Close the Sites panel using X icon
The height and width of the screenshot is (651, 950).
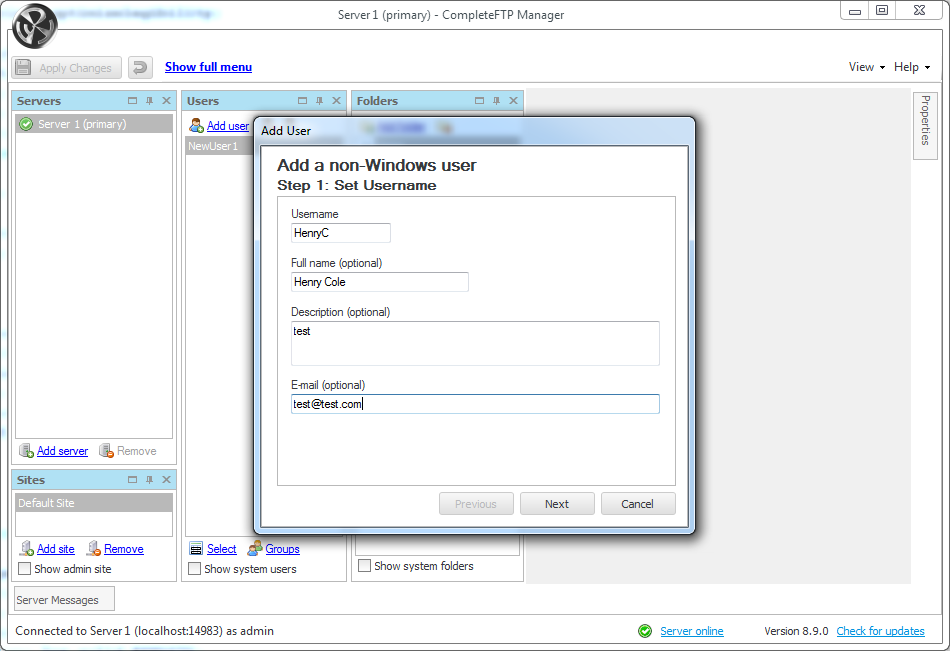coord(166,480)
